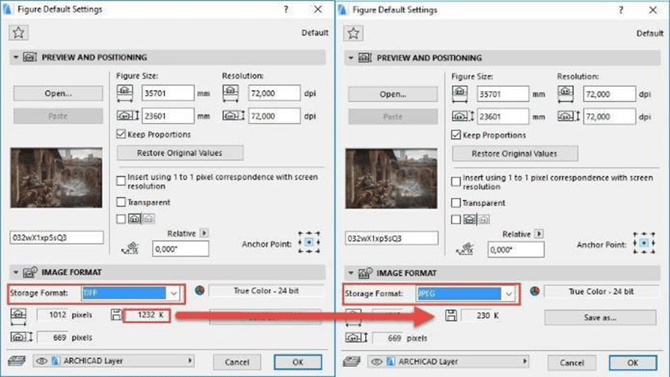Viewport: 670px width, 377px height.
Task: Toggle Keep Proportions checkbox in left dialog
Action: pyautogui.click(x=121, y=134)
